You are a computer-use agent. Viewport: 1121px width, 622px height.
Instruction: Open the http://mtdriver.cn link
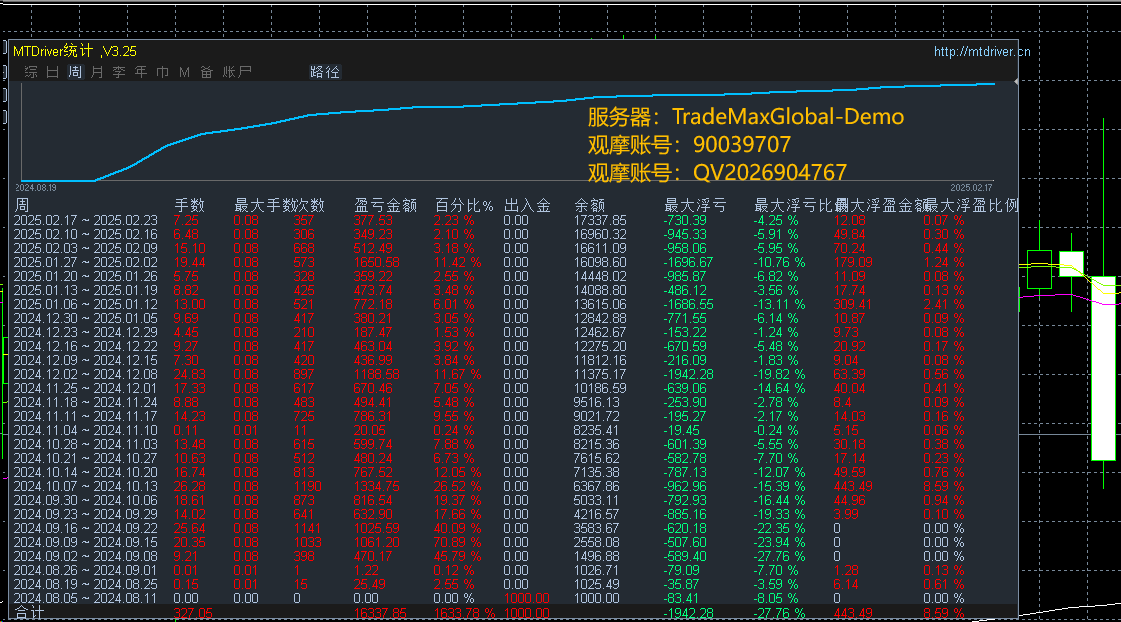982,51
